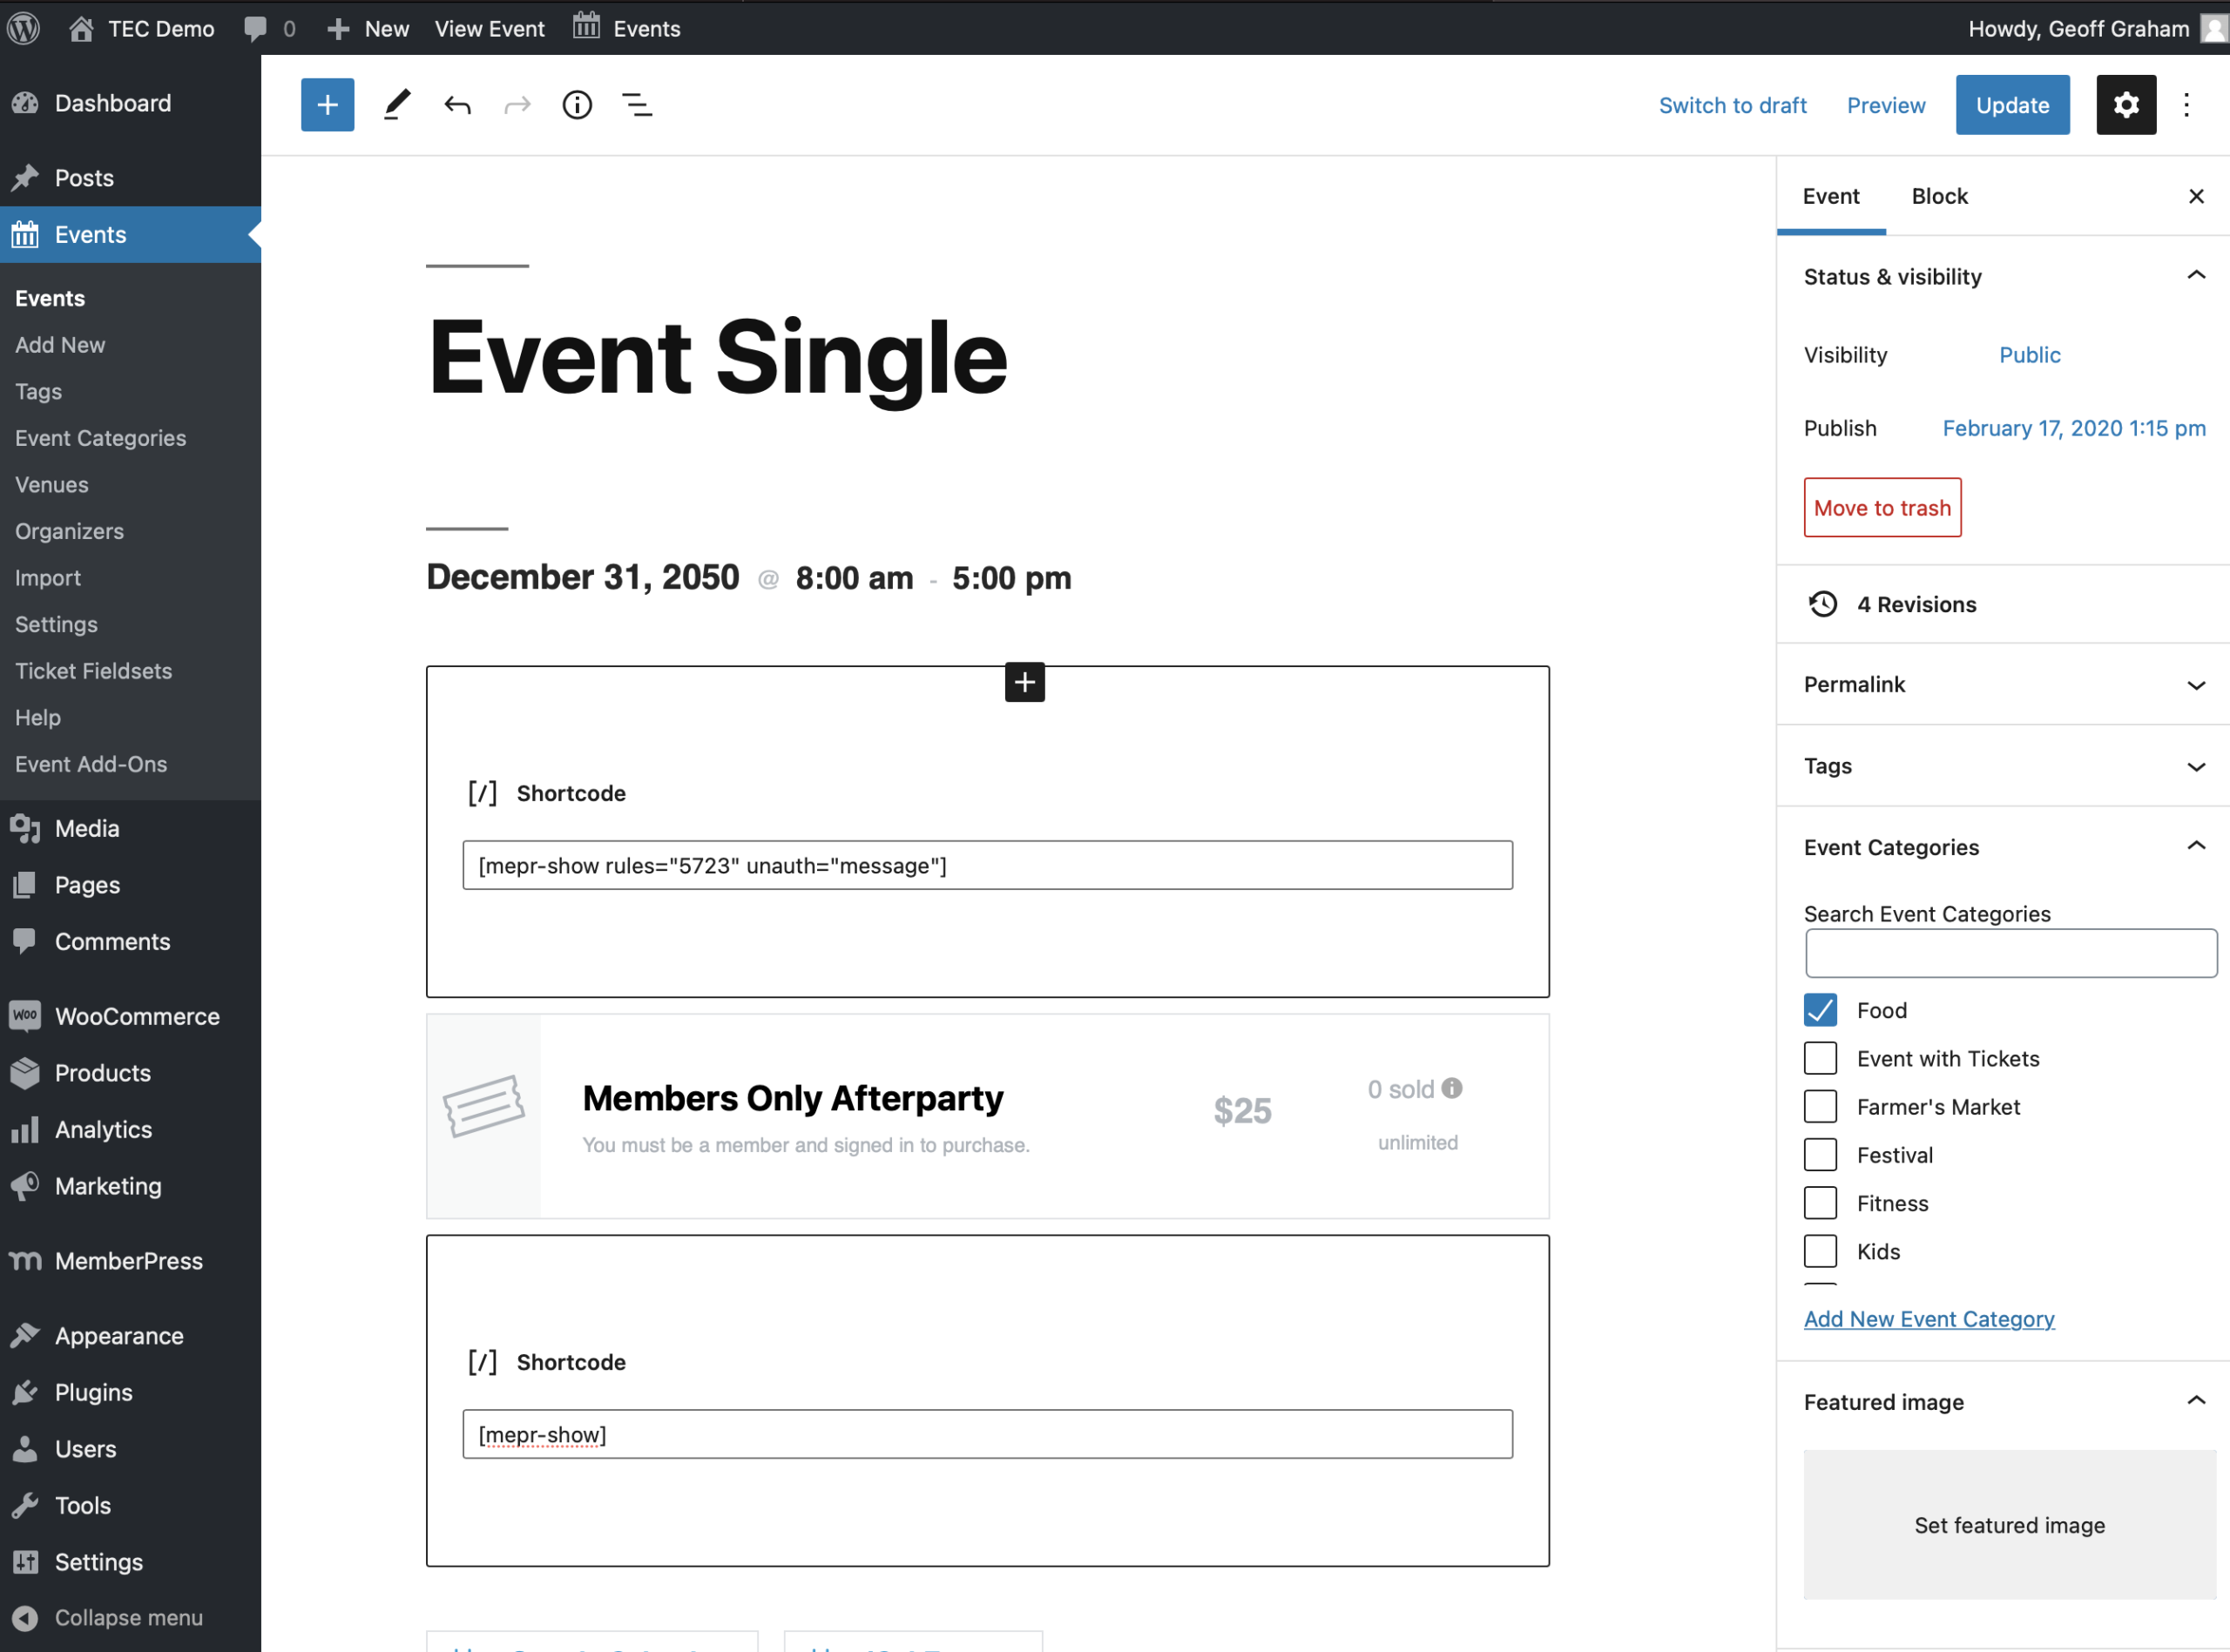Open Howdy, Geoff Graham account menu
The height and width of the screenshot is (1652, 2230).
[2097, 28]
